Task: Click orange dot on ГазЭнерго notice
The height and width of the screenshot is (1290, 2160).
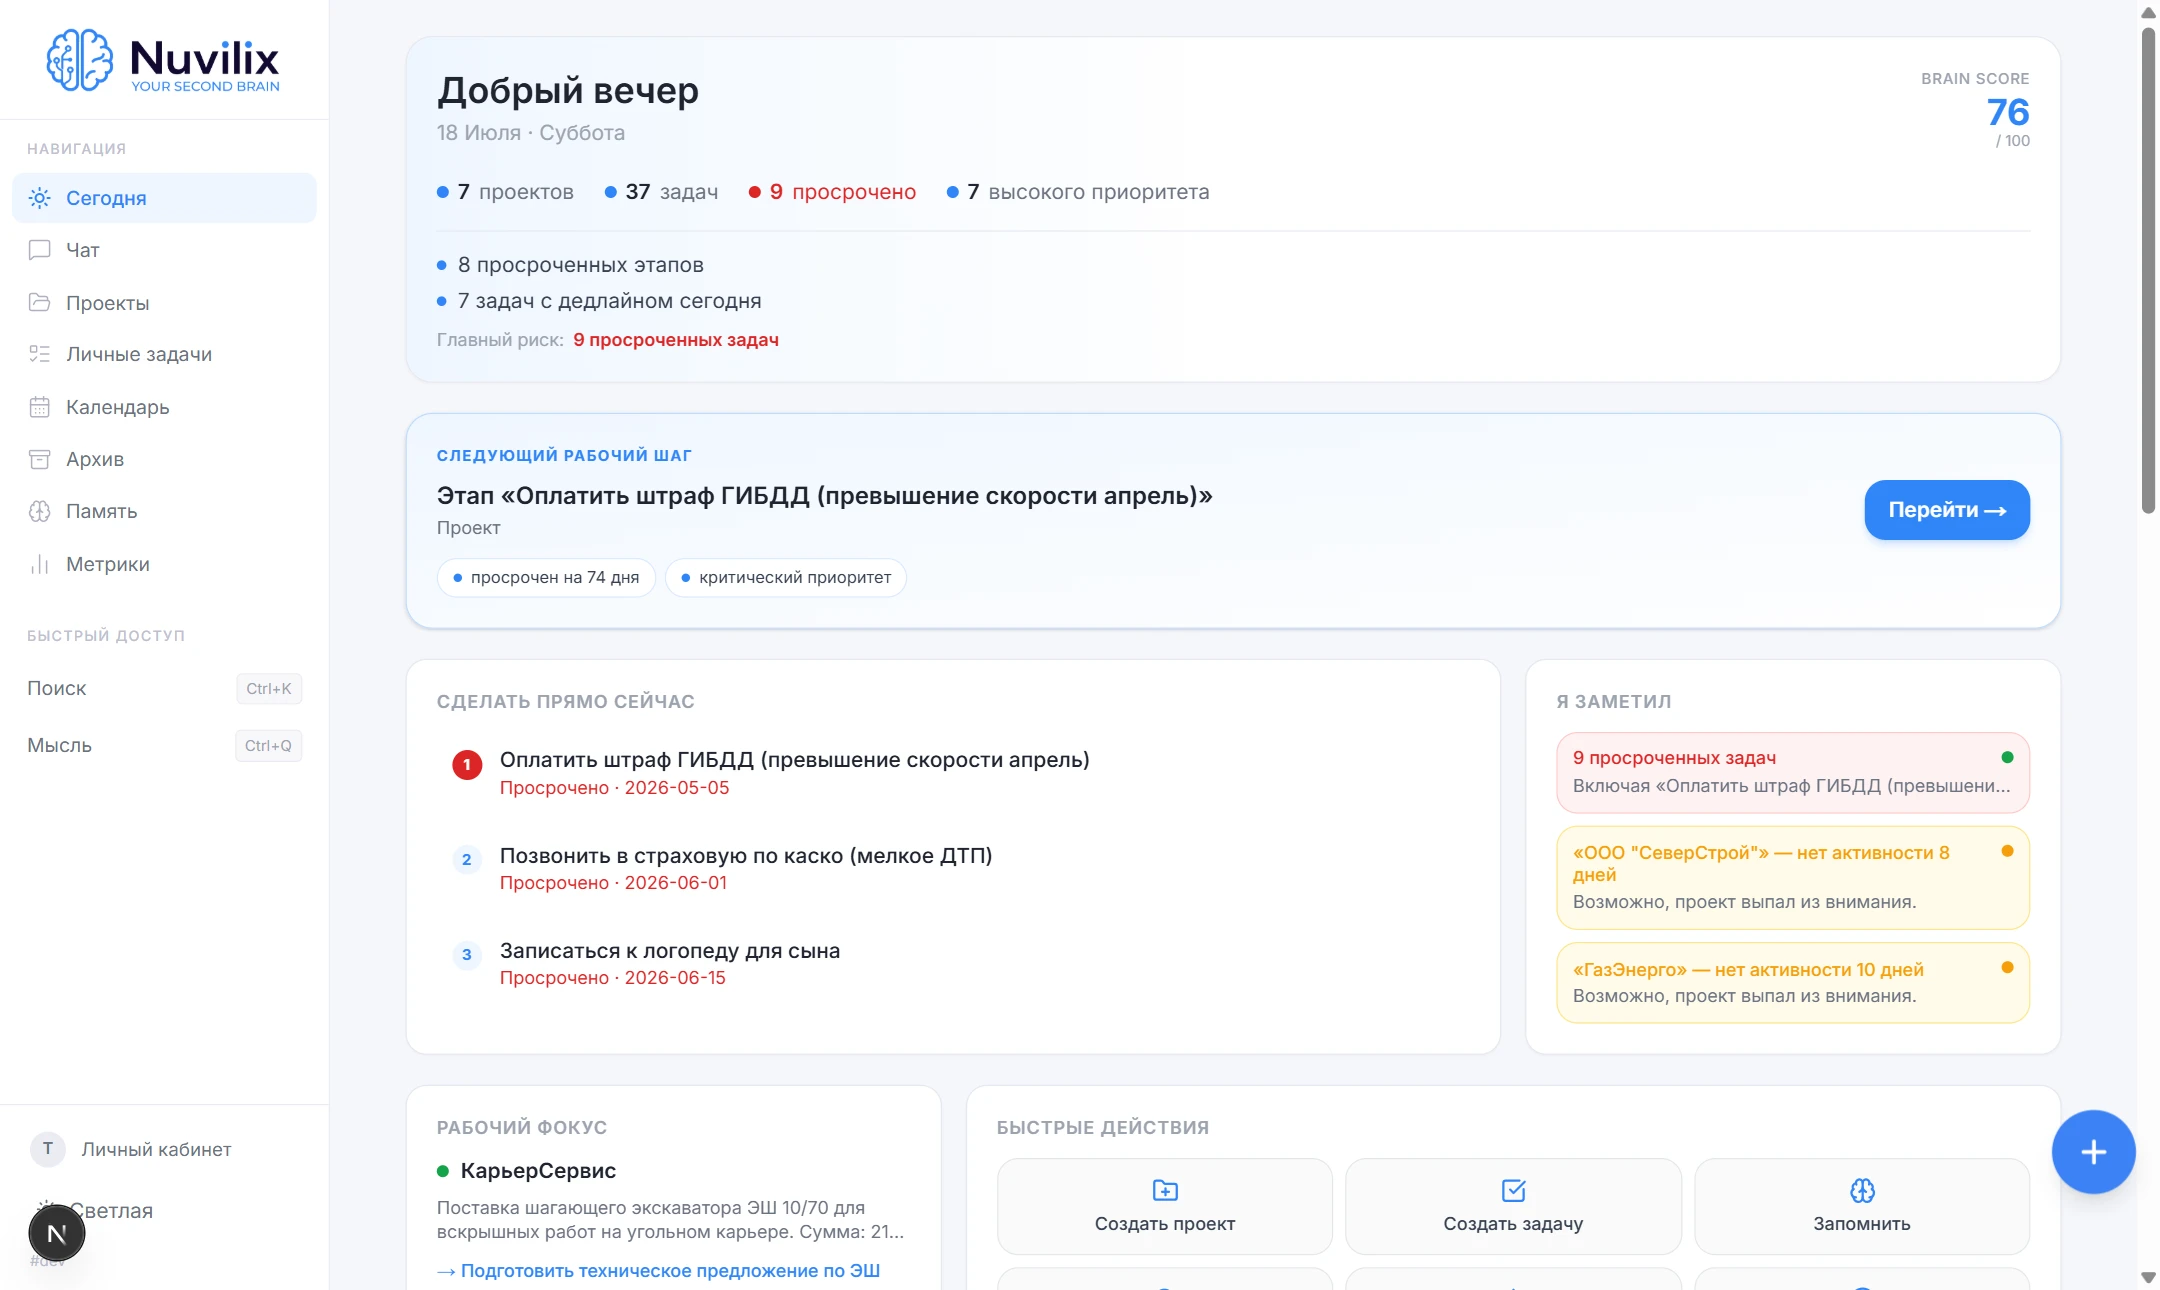Action: 2007,967
